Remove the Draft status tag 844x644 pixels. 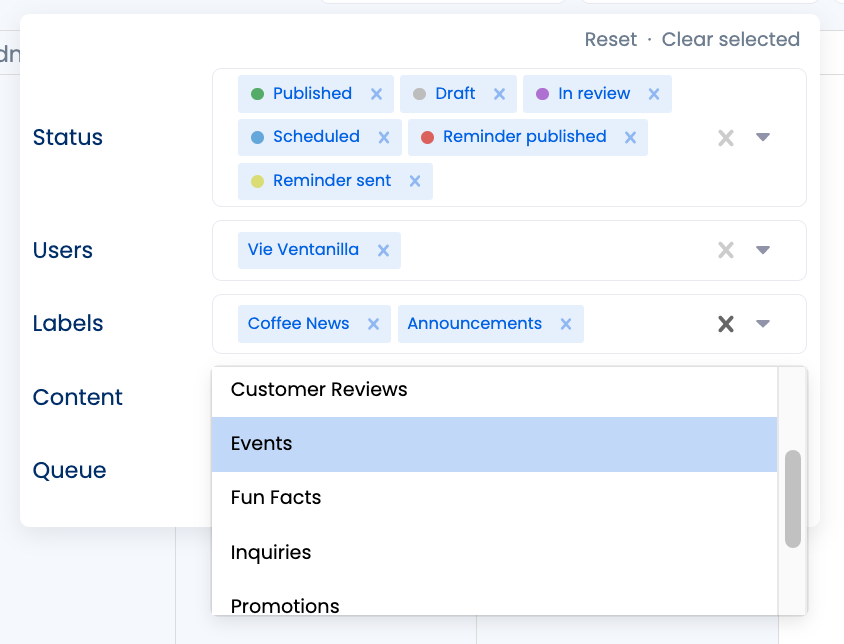point(500,94)
